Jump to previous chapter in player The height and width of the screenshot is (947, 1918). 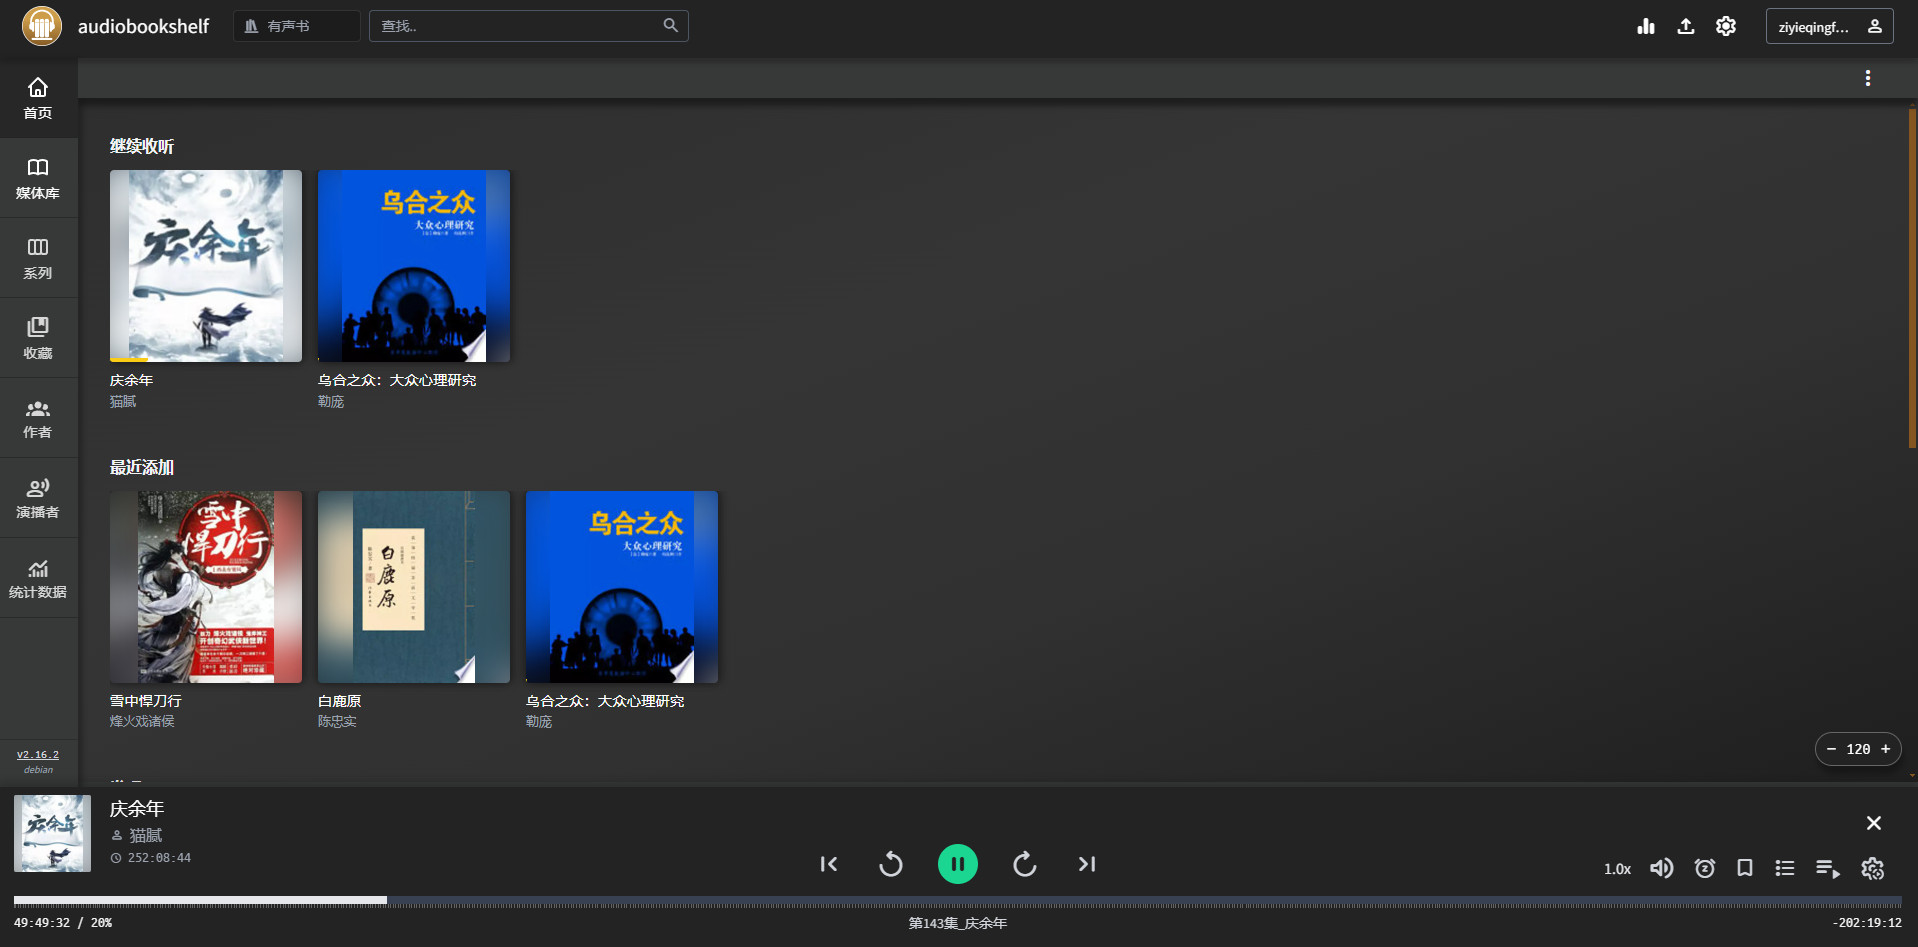coord(829,864)
